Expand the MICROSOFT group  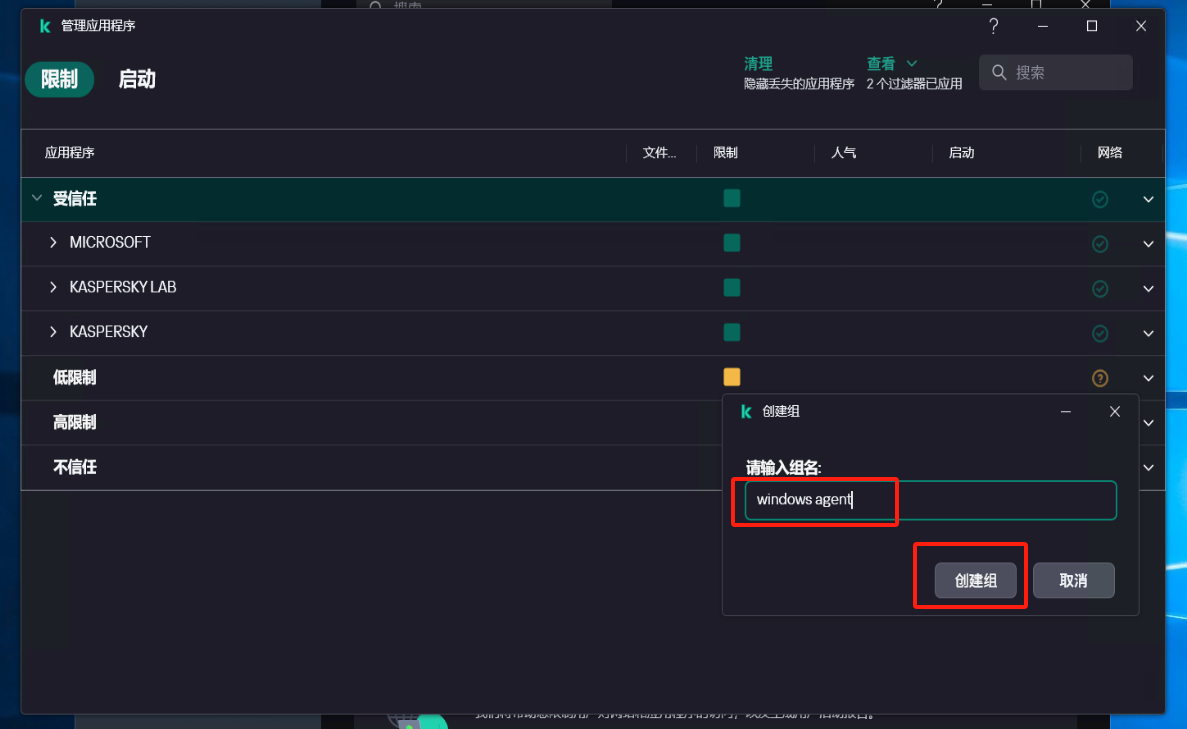click(x=53, y=242)
